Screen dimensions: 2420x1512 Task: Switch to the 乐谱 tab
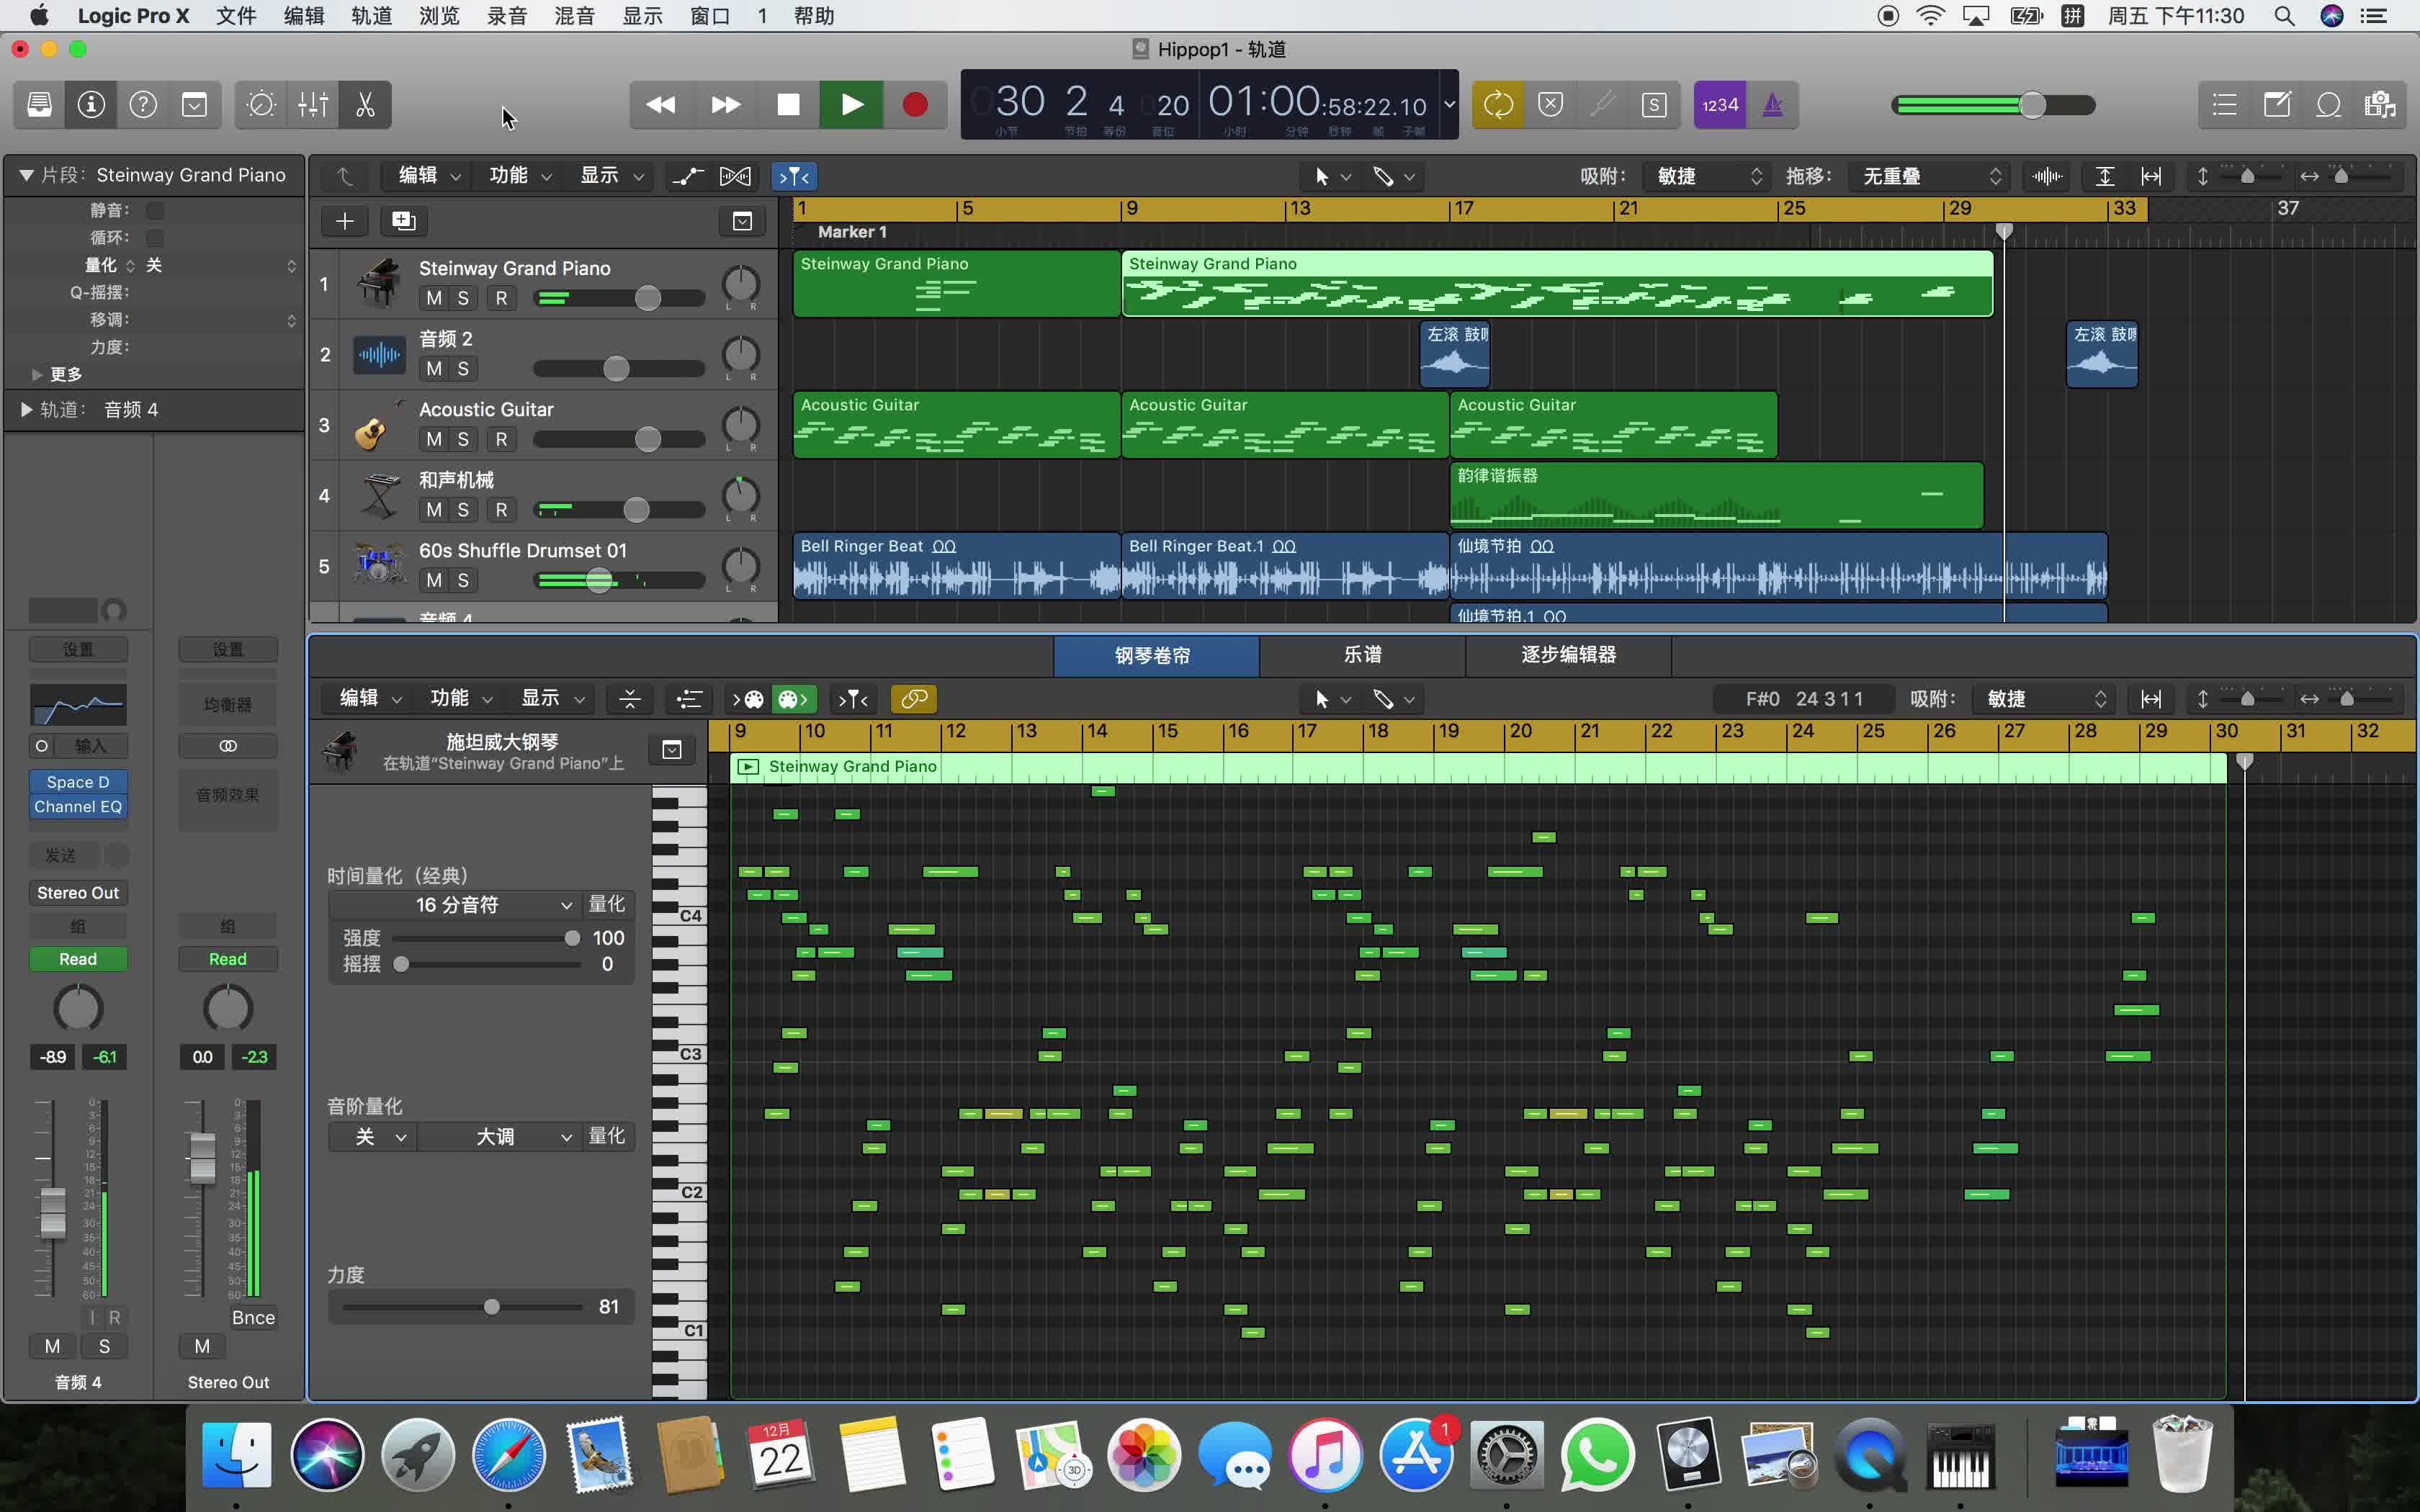1362,655
